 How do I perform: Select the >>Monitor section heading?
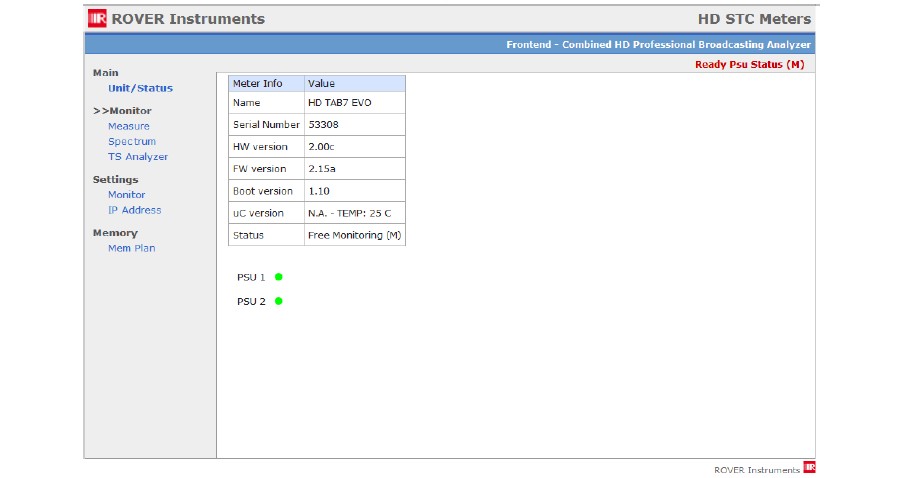(x=122, y=111)
